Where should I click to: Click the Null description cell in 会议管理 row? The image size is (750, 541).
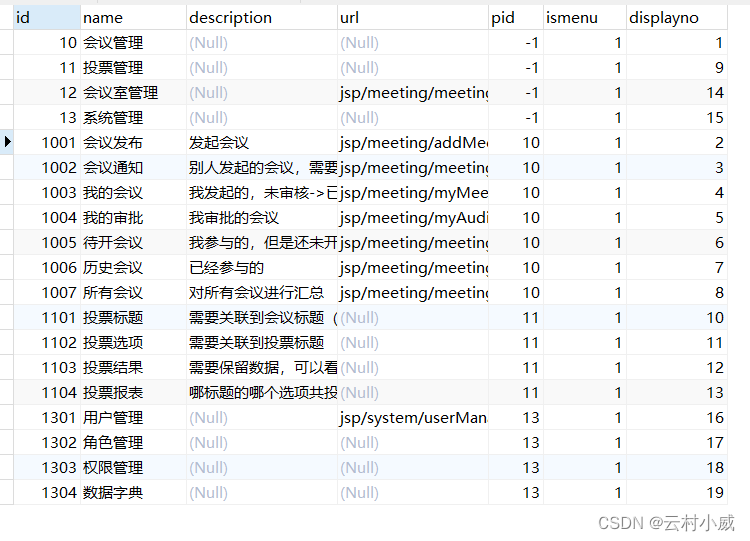click(x=262, y=43)
